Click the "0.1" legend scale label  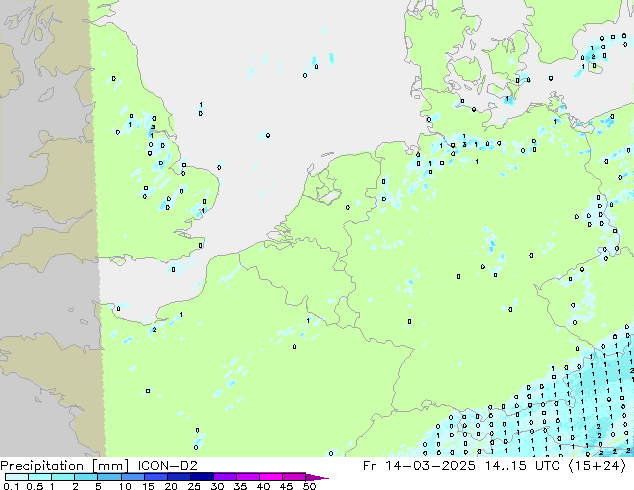(x=11, y=486)
